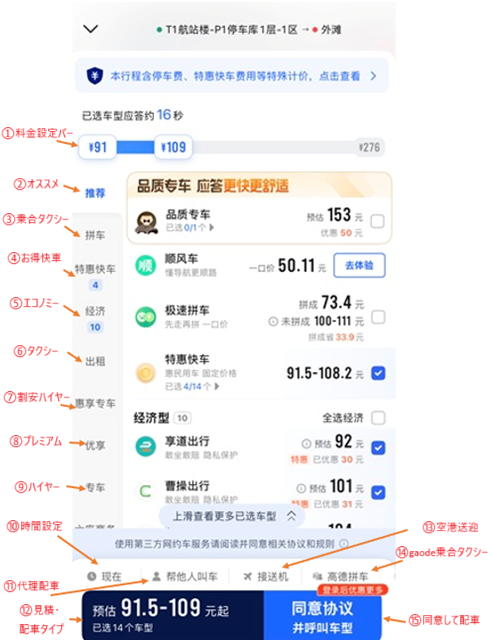Viewport: 493px width, 640px height.
Task: Tap the 享道出行 teal logo
Action: 146,447
